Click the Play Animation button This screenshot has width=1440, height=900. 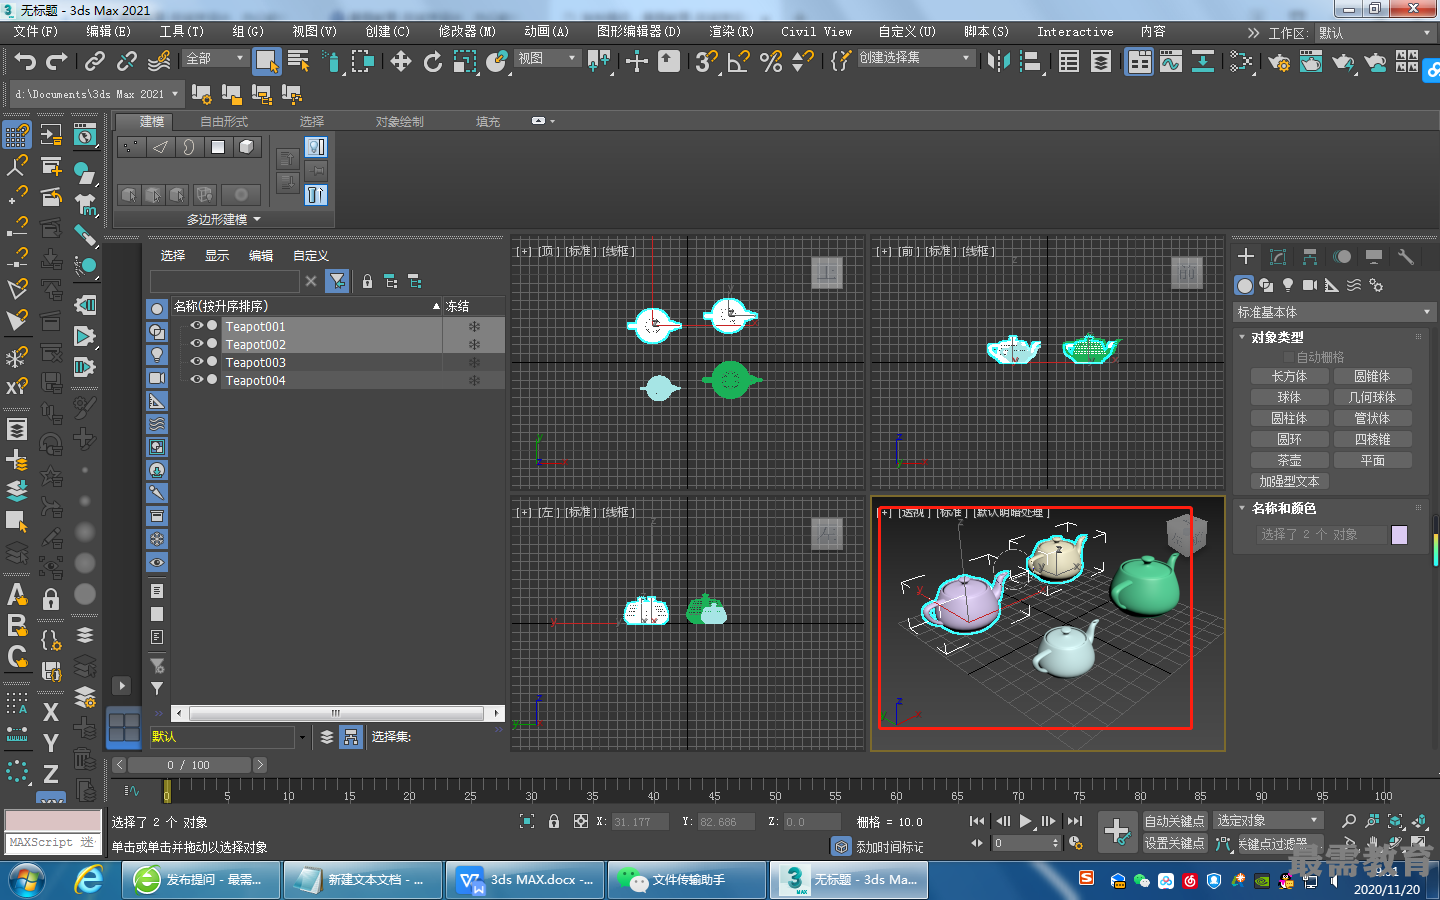tap(1025, 821)
